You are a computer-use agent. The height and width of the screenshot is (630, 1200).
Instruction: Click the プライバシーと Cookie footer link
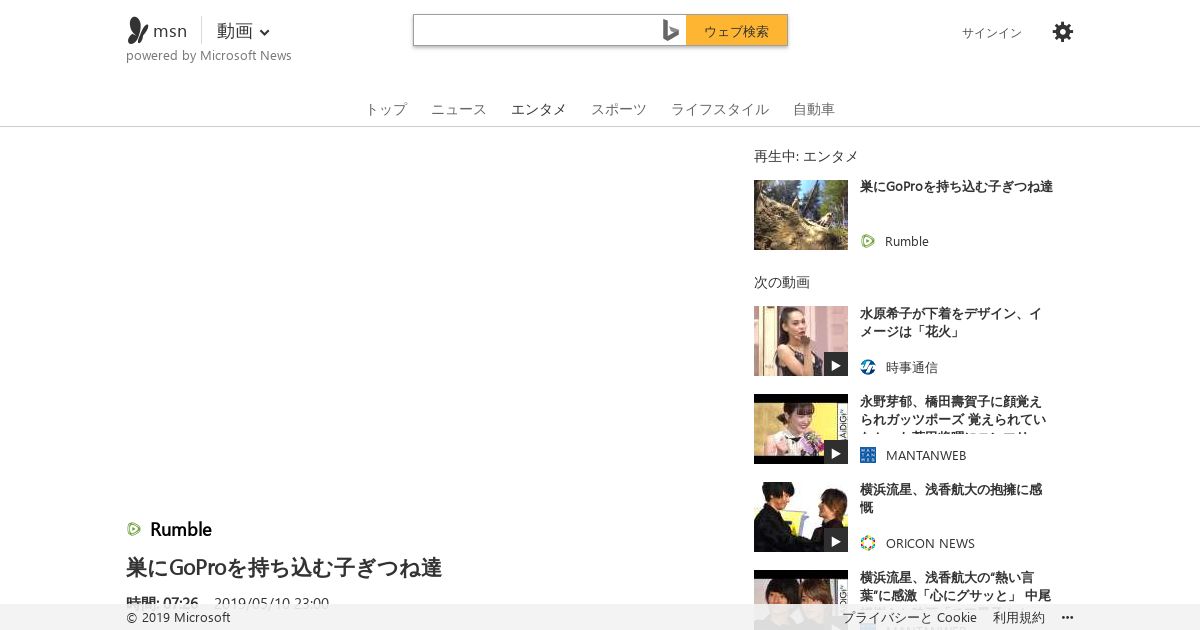pyautogui.click(x=909, y=617)
